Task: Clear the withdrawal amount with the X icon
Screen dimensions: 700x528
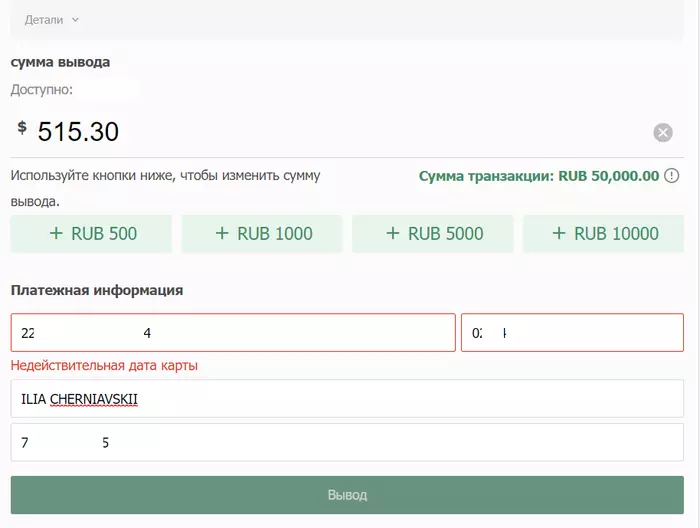Action: click(663, 133)
